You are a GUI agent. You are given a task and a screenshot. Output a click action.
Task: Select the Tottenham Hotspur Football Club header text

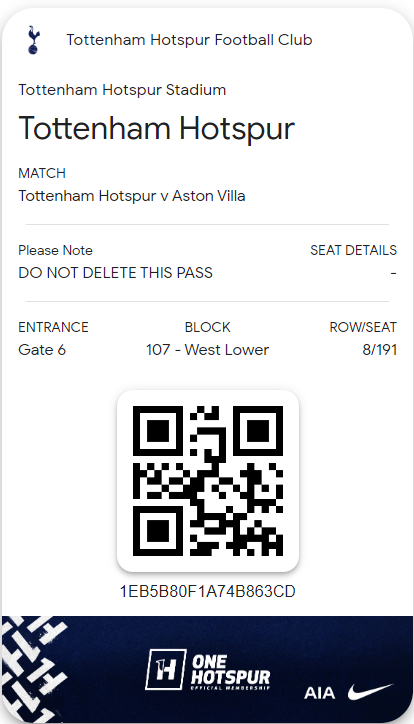[189, 40]
